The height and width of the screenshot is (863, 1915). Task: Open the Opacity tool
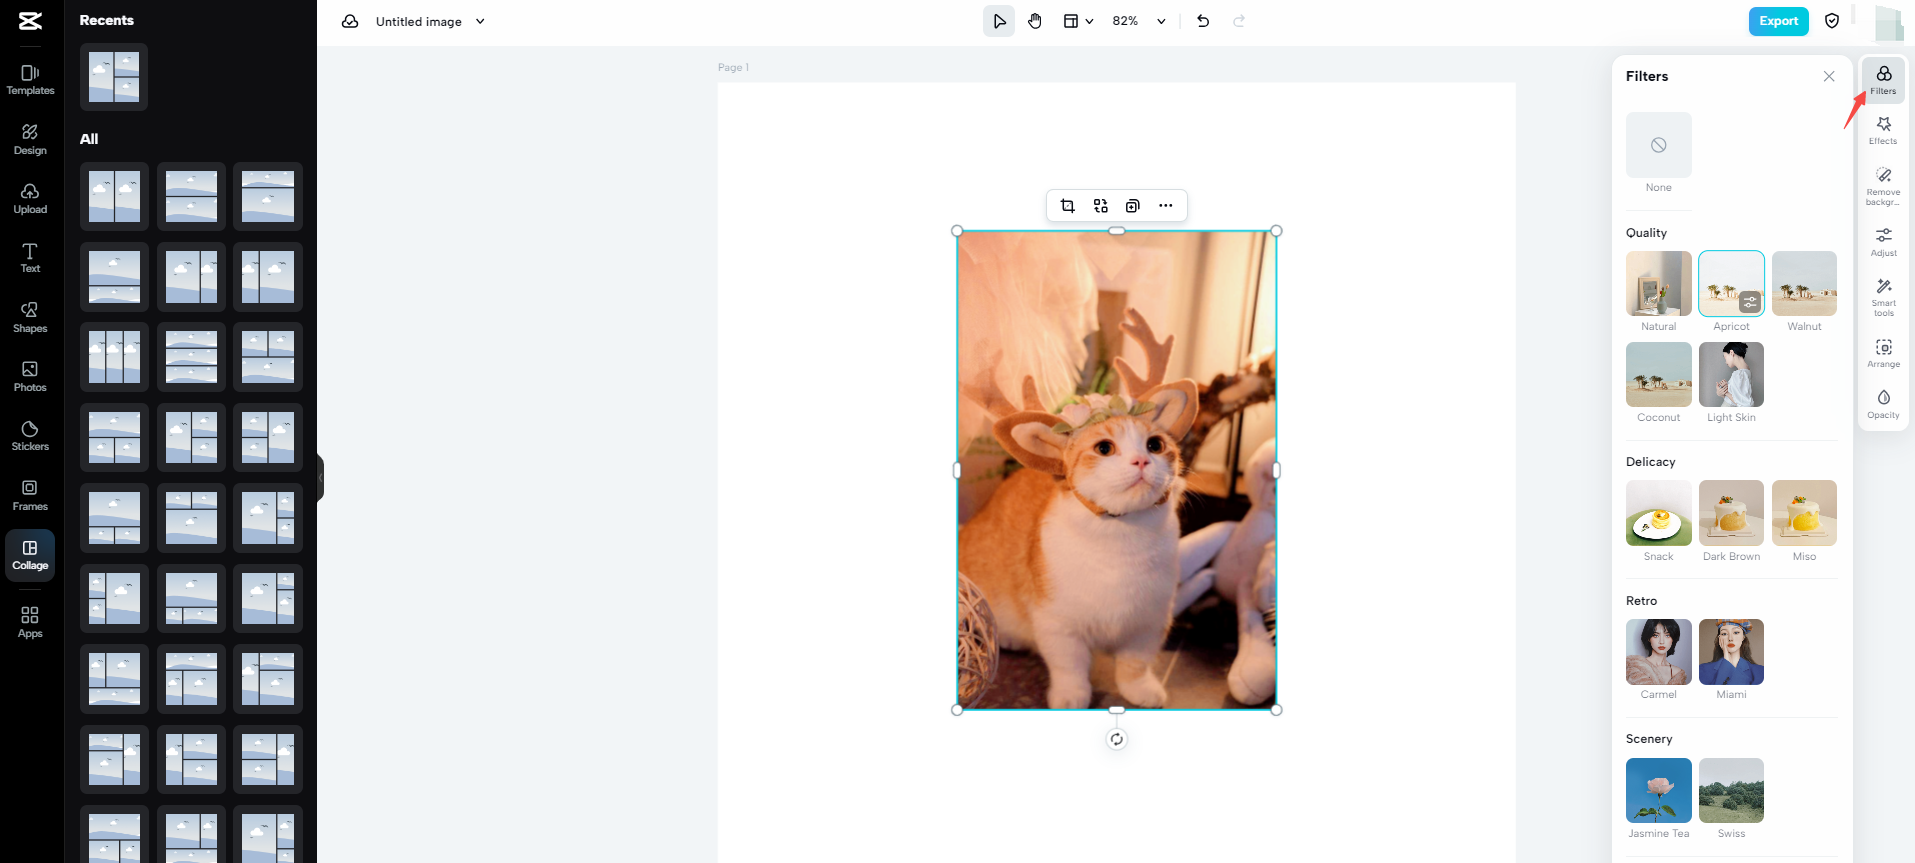click(1883, 405)
